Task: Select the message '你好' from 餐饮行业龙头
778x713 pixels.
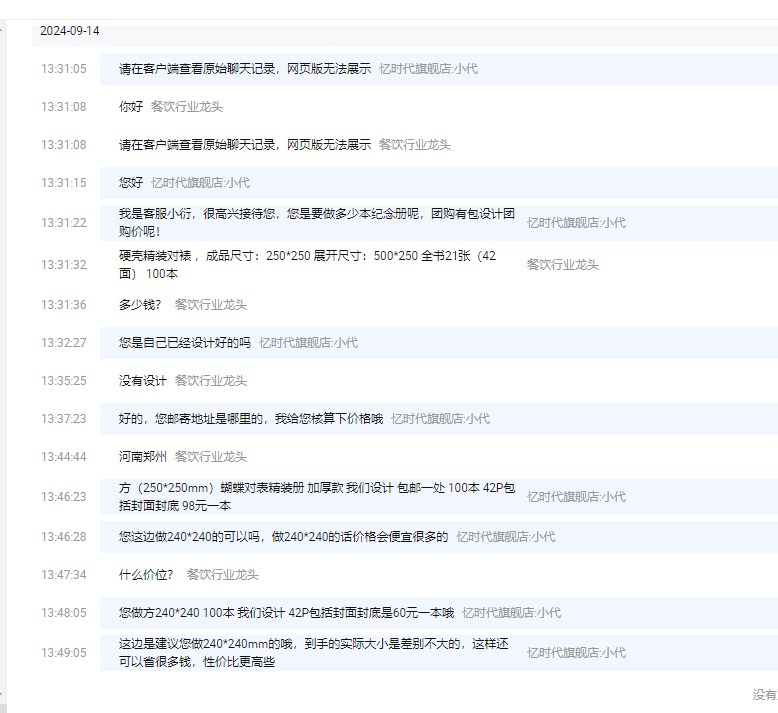Action: click(131, 107)
